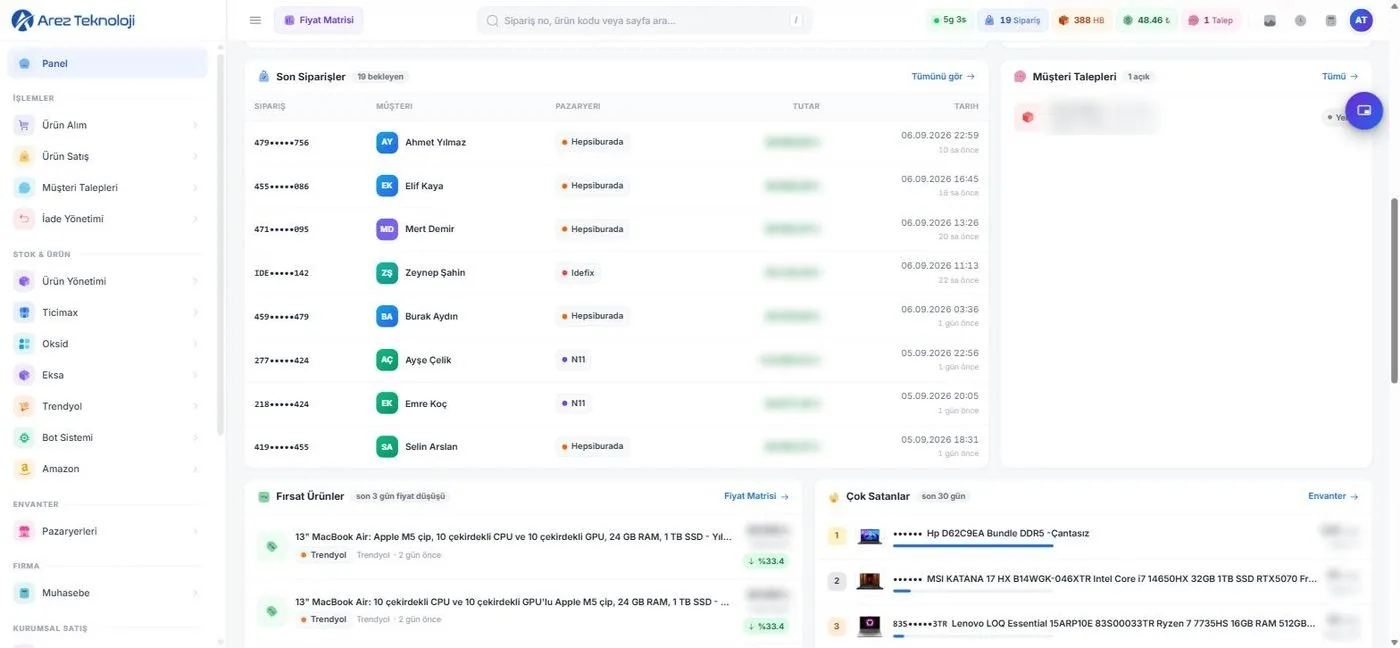The image size is (1400, 648).
Task: Click the Trendyol sidebar icon
Action: (24, 406)
